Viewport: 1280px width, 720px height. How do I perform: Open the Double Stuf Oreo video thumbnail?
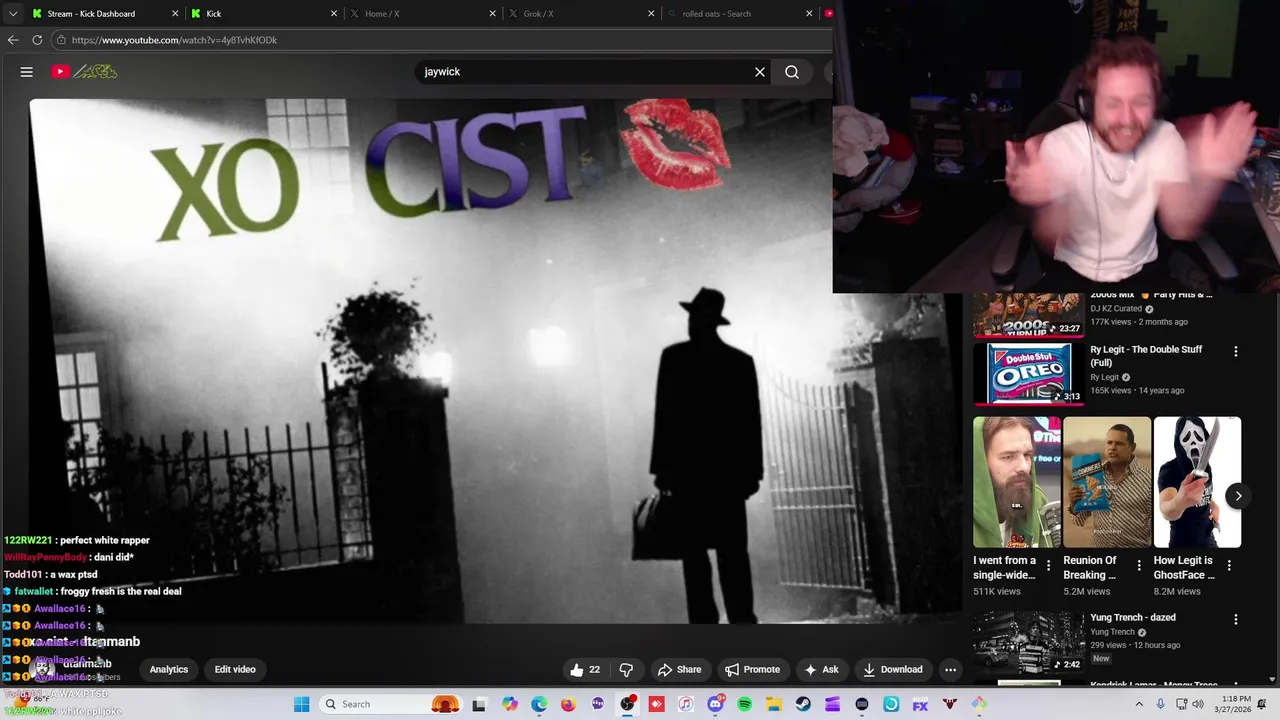point(1028,373)
